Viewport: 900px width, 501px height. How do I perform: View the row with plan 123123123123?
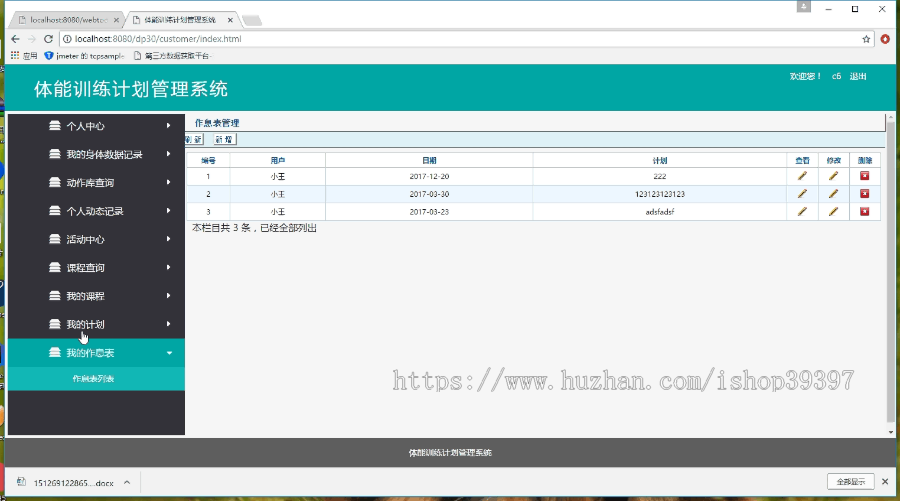[802, 194]
